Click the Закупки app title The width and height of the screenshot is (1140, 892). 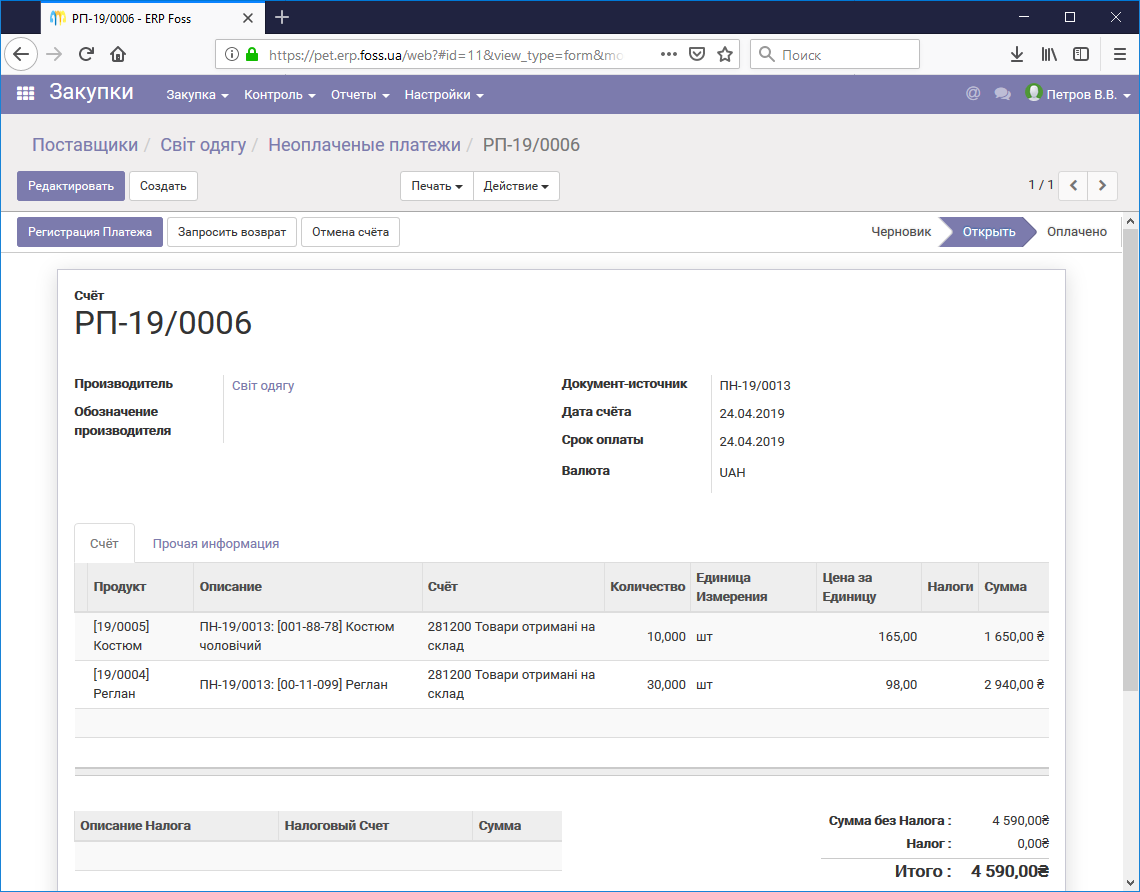[92, 92]
